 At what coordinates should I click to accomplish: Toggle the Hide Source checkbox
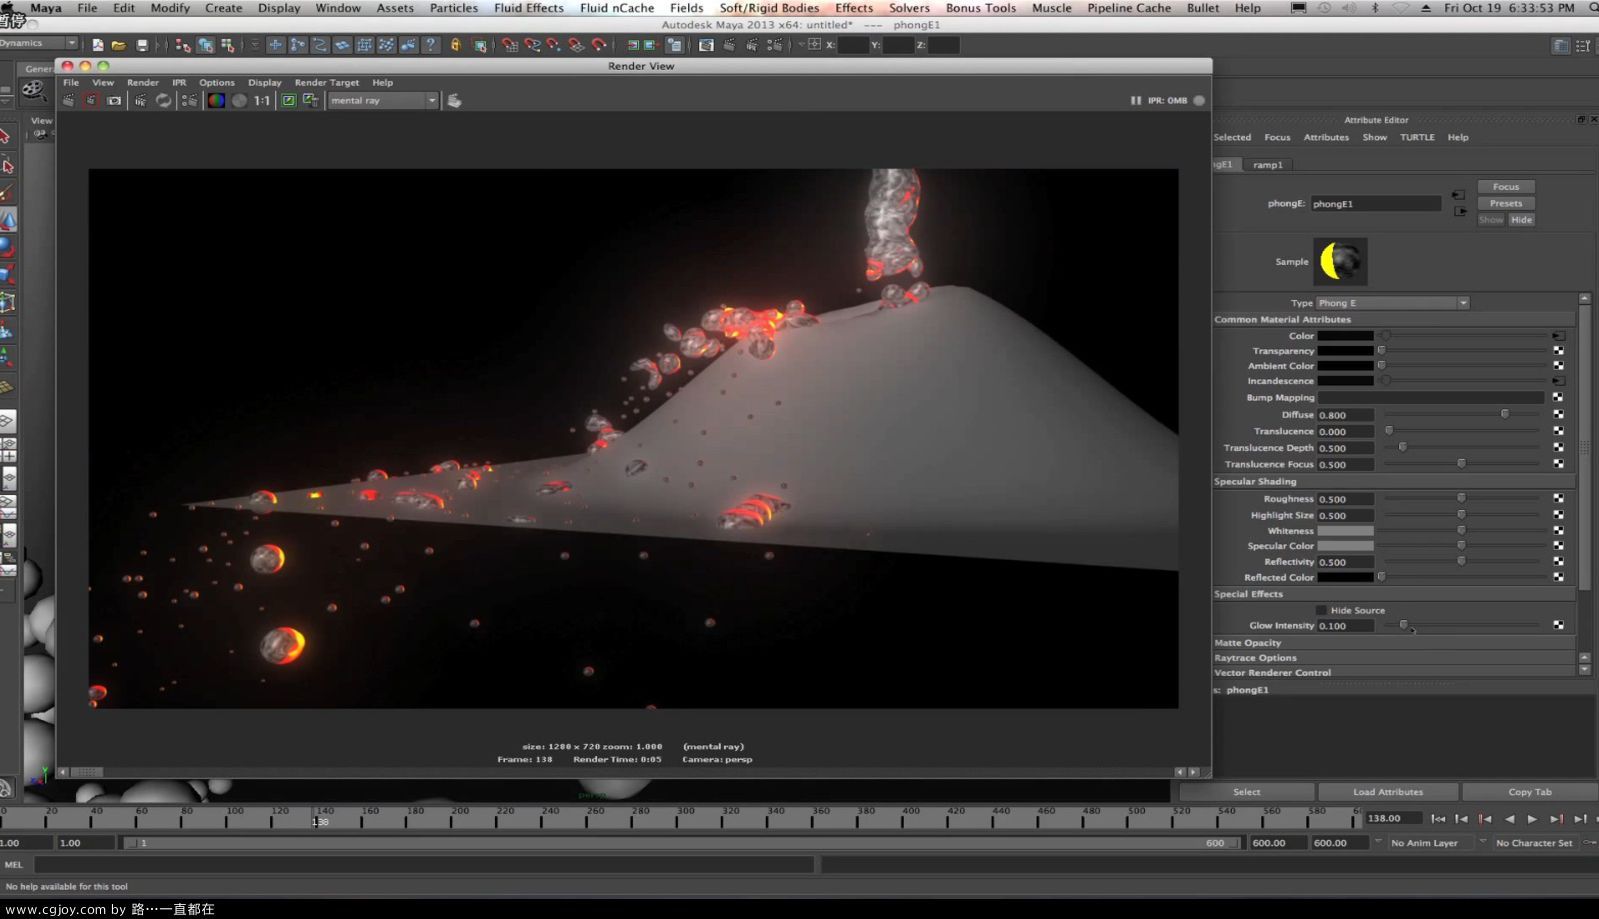[1321, 610]
